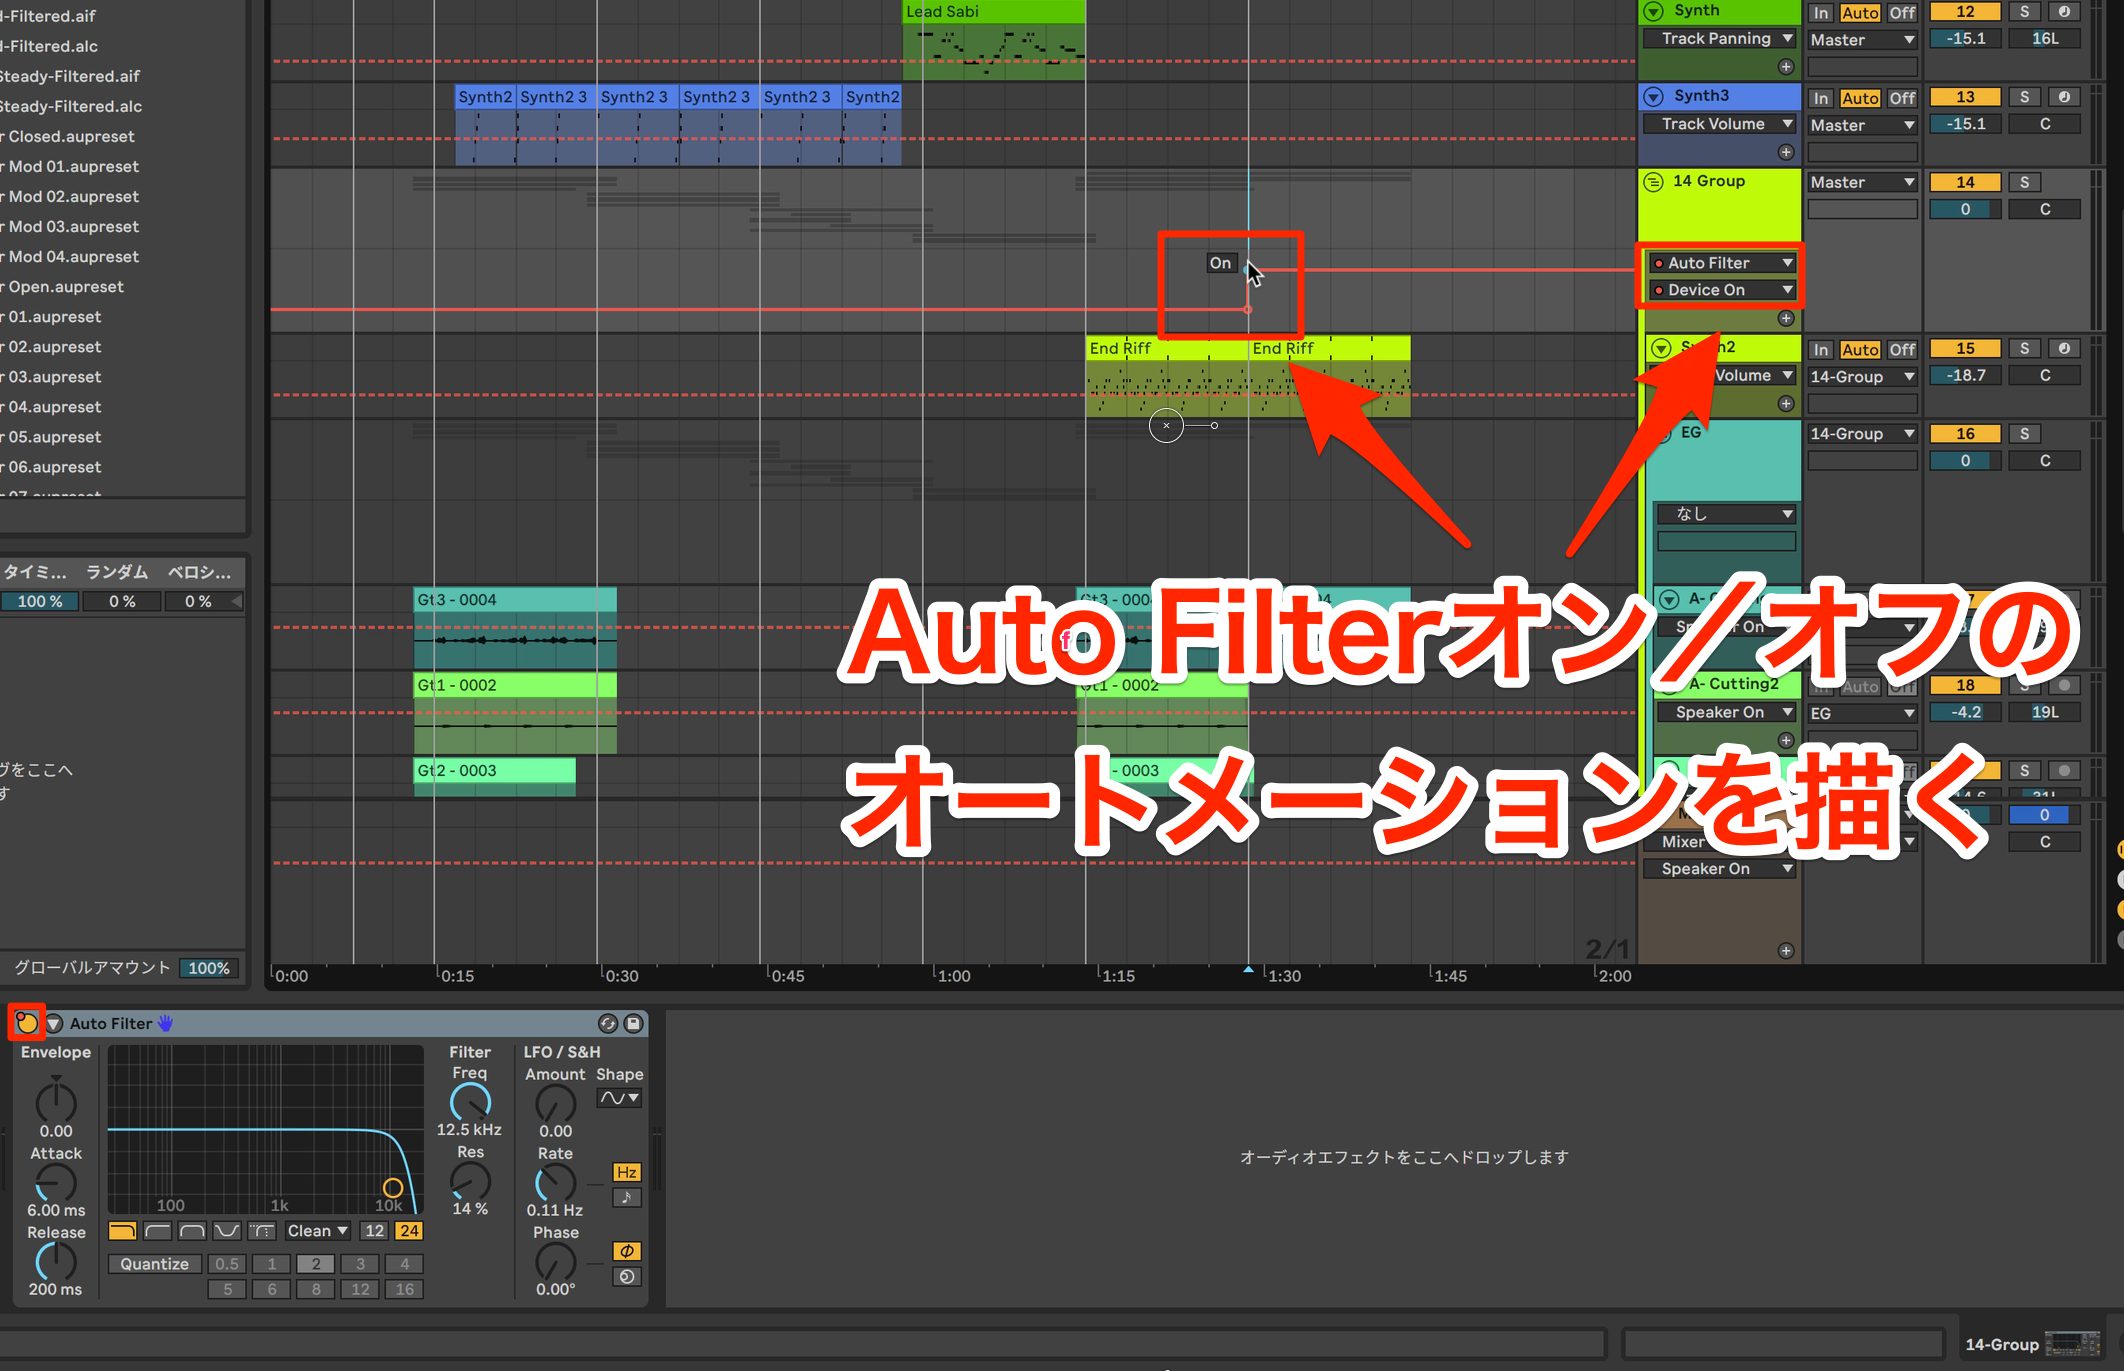Click the 1:00 timeline marker
This screenshot has width=2124, height=1371.
pyautogui.click(x=953, y=975)
